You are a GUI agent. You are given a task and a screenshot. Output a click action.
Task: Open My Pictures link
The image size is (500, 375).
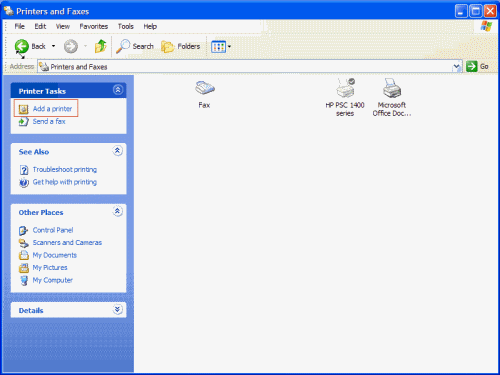pyautogui.click(x=50, y=267)
